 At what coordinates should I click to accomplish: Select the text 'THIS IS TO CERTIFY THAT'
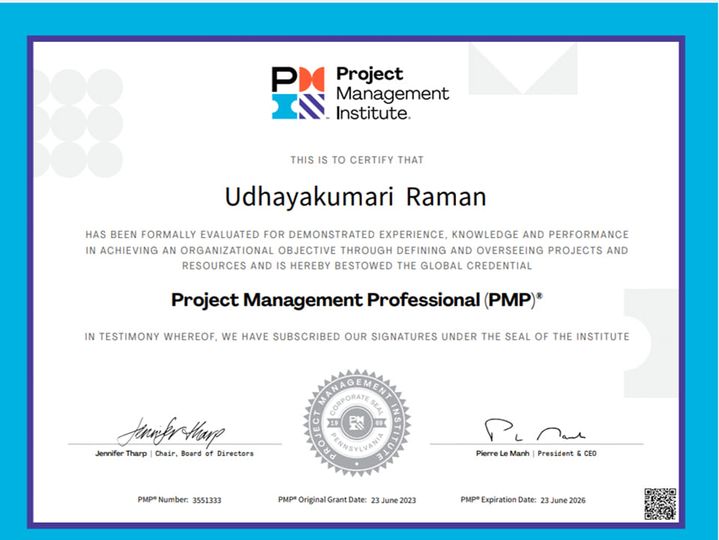[357, 160]
